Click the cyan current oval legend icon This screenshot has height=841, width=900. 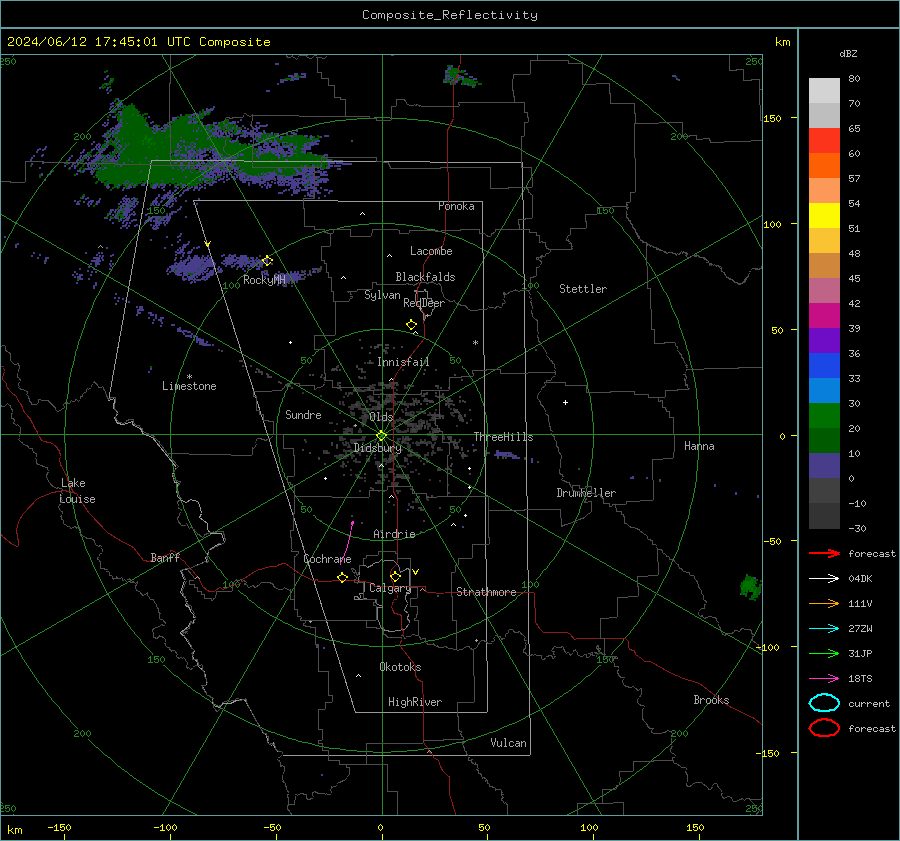824,703
